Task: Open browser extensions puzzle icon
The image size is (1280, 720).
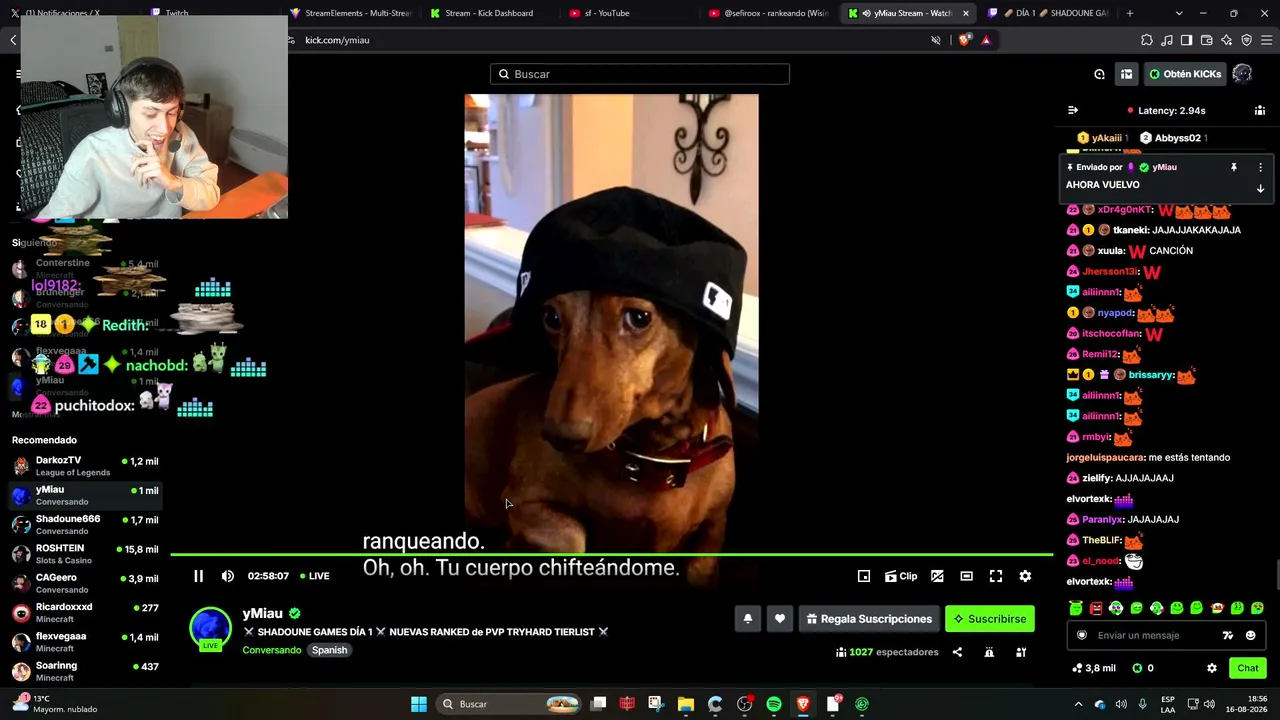Action: pyautogui.click(x=1146, y=40)
